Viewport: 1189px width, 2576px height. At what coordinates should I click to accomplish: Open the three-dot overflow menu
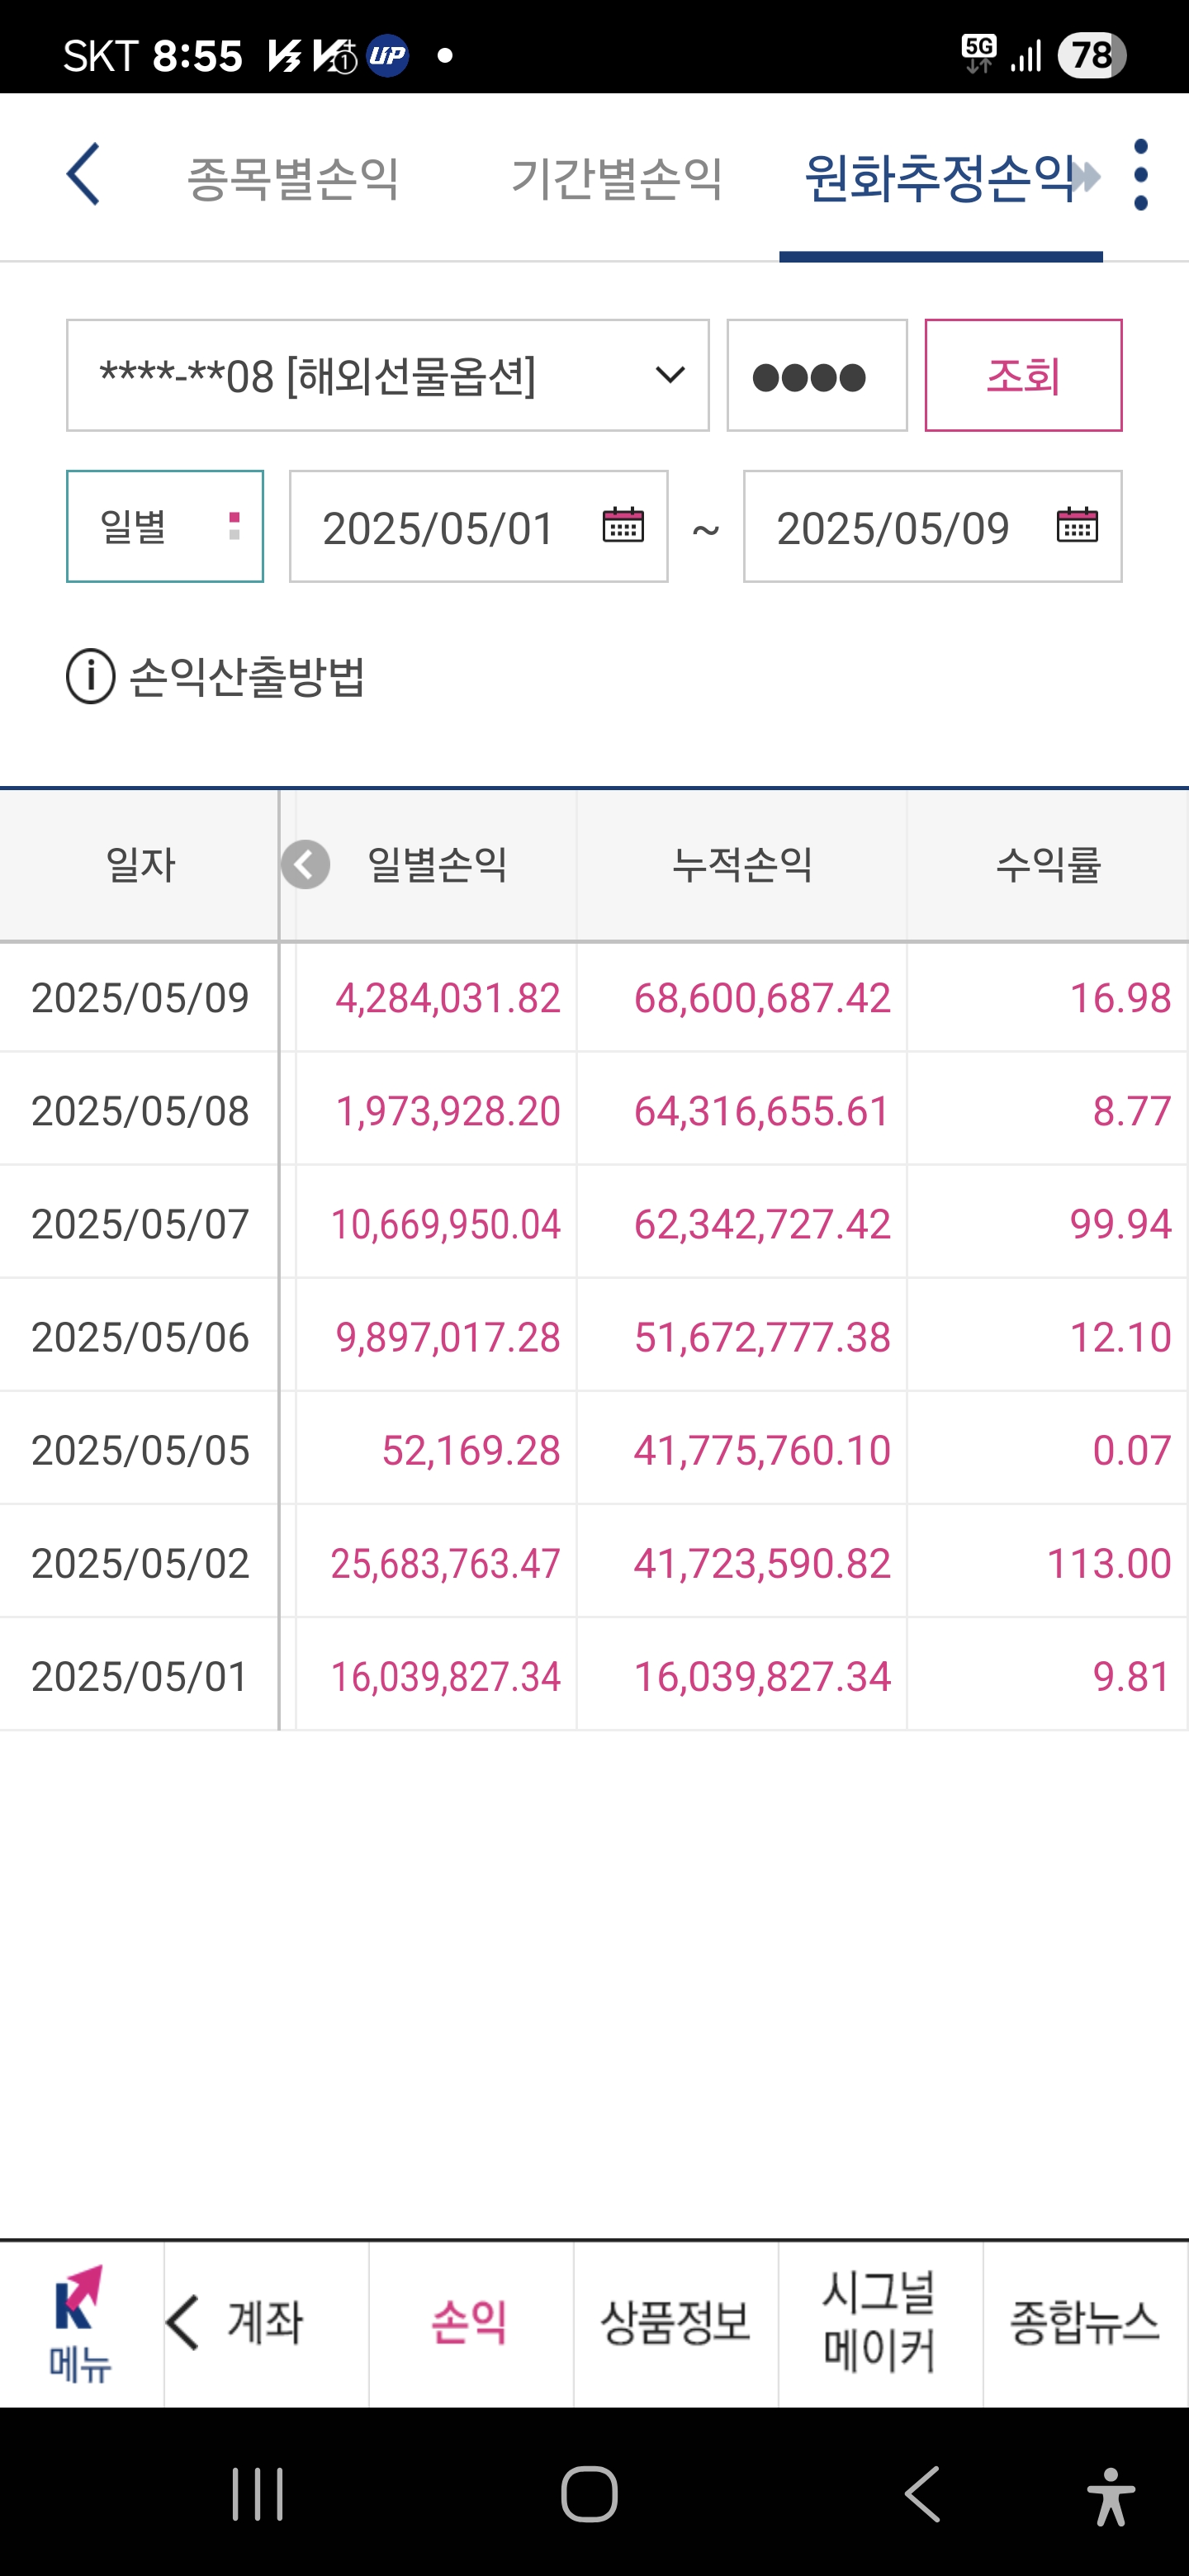click(x=1141, y=175)
